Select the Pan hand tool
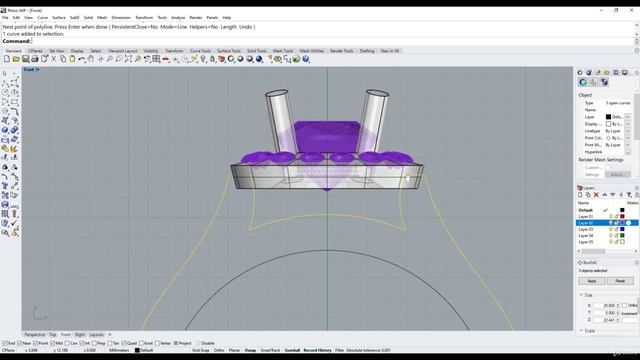 point(91,59)
